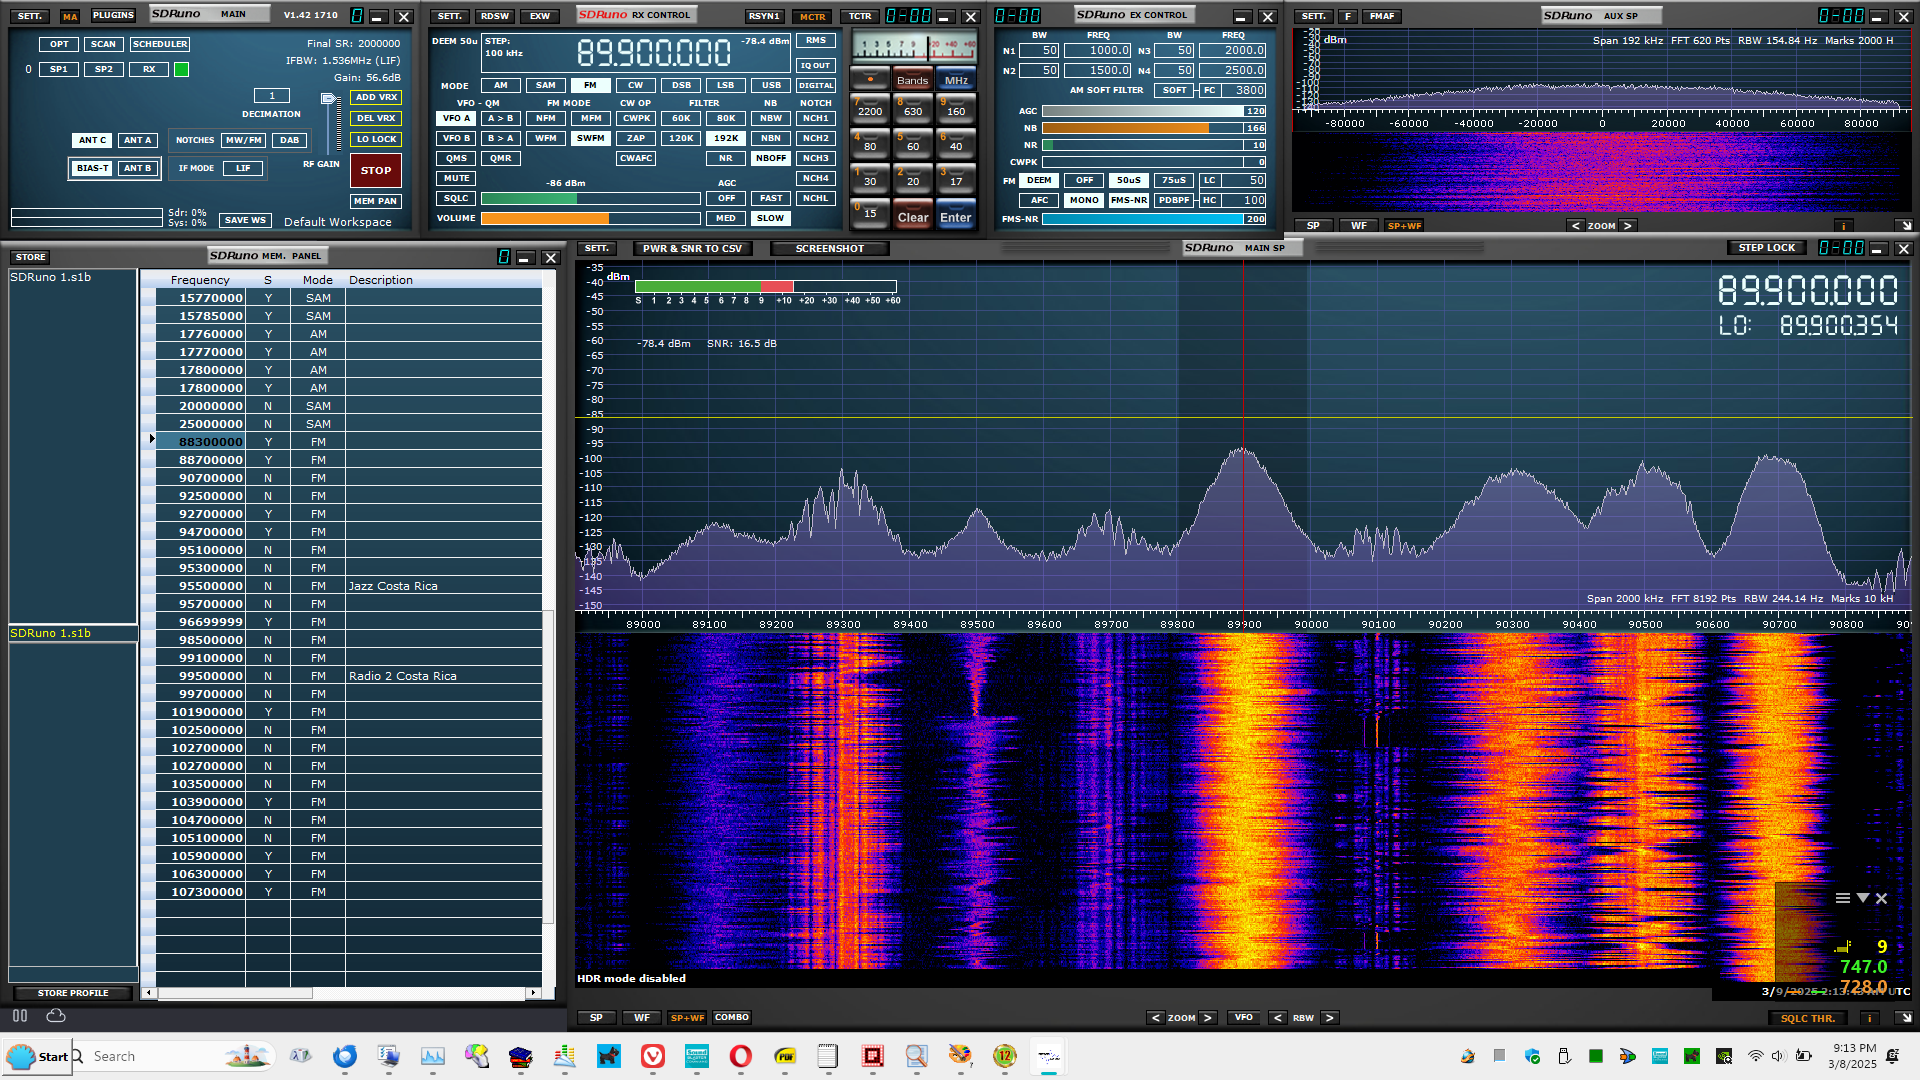Increase zoom with Main SP right arrow
Image resolution: width=1920 pixels, height=1080 pixels.
[1208, 1018]
